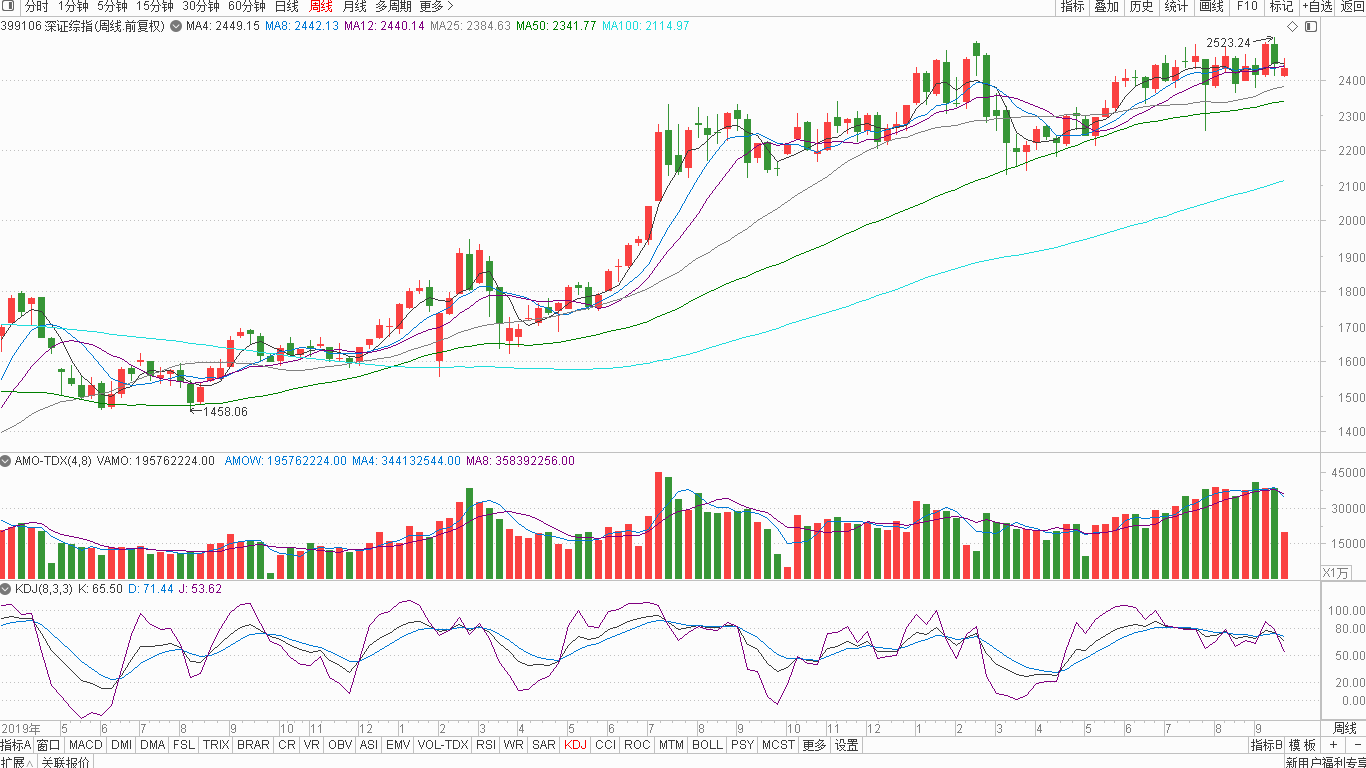Select the 指标A tab

(x=16, y=745)
